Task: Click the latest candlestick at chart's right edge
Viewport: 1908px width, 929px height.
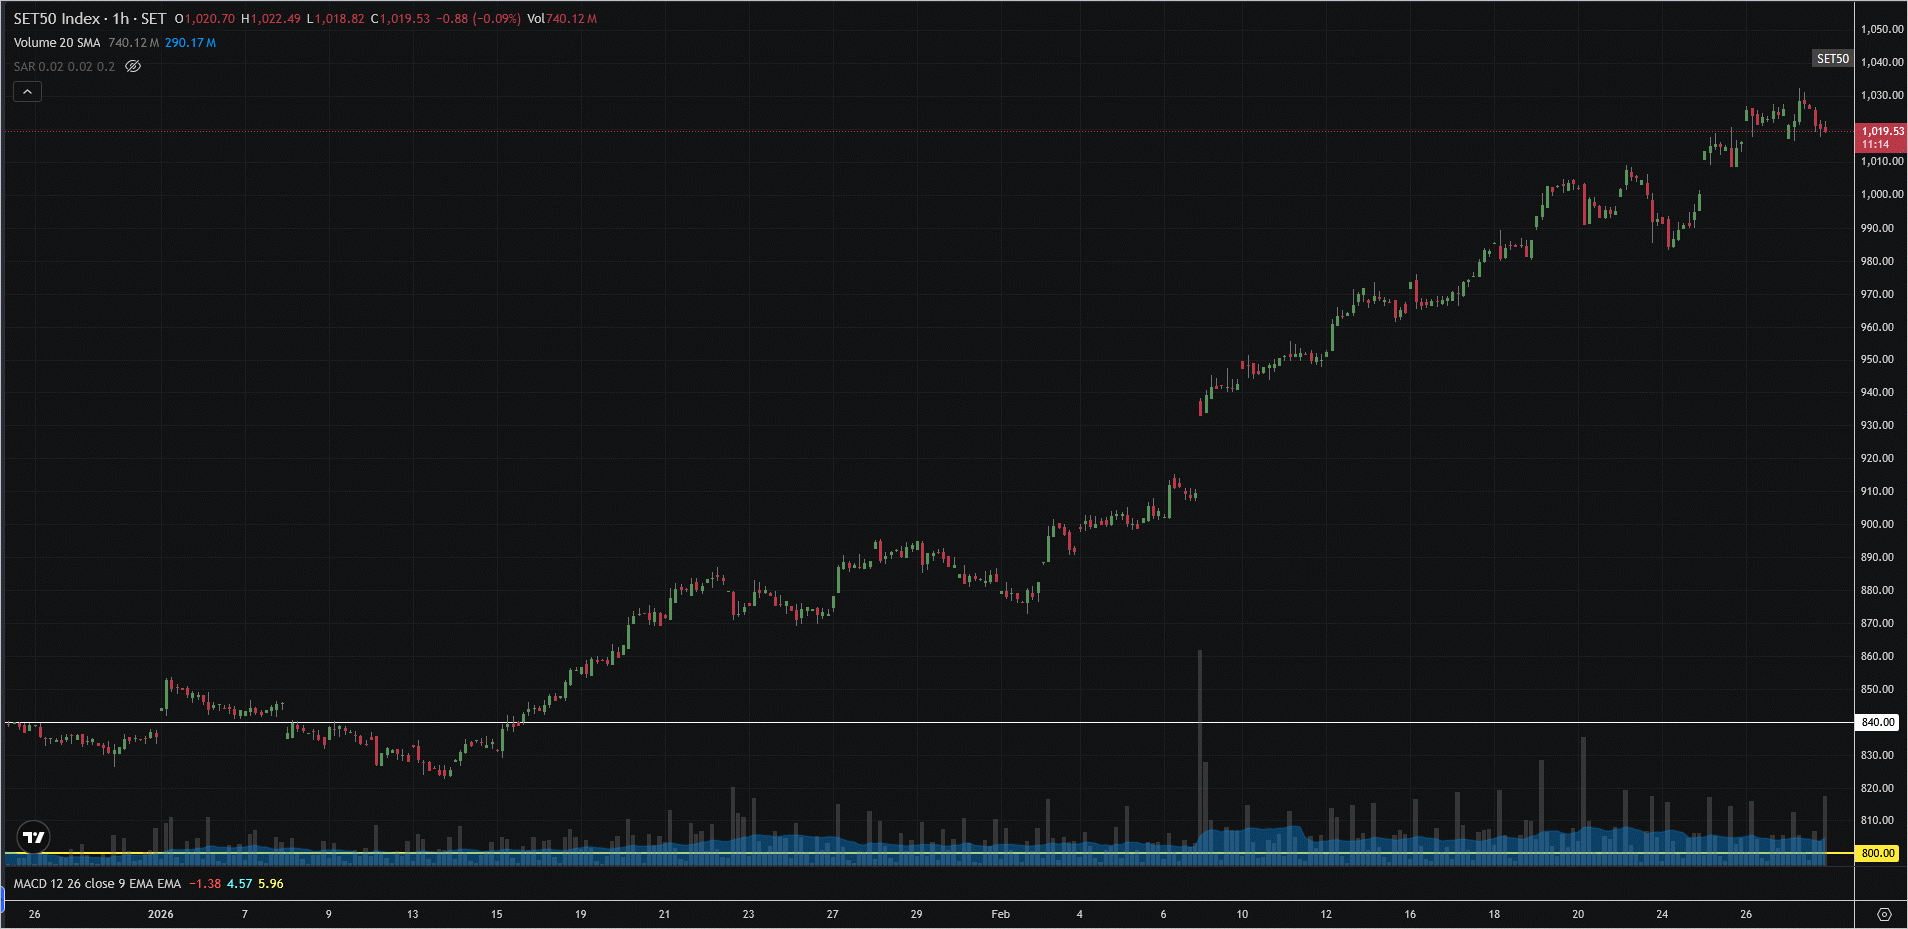Action: click(x=1825, y=128)
